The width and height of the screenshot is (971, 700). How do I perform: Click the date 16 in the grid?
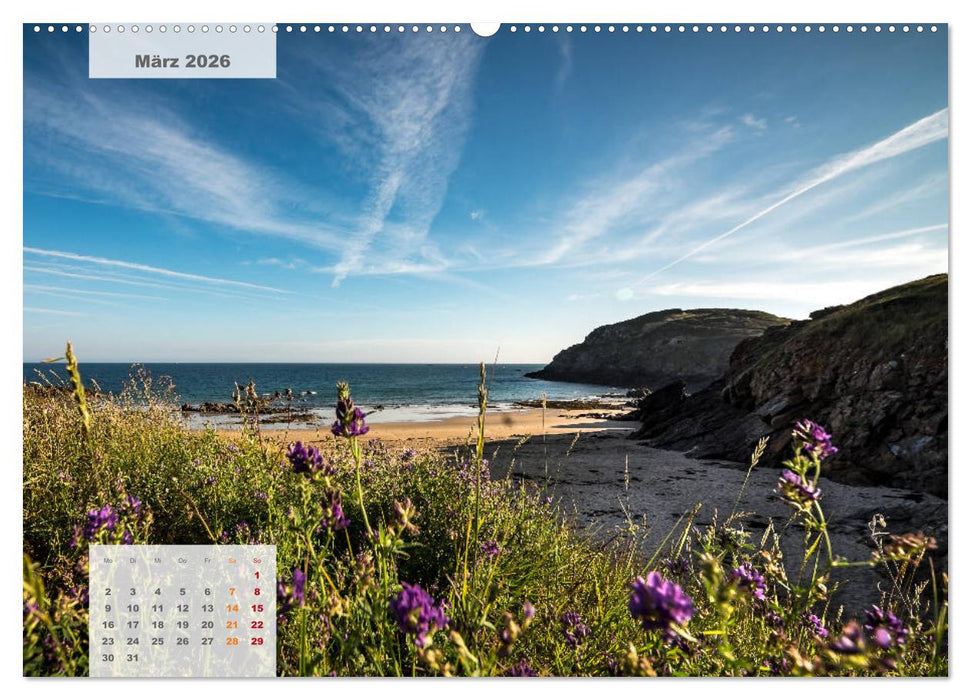[109, 625]
